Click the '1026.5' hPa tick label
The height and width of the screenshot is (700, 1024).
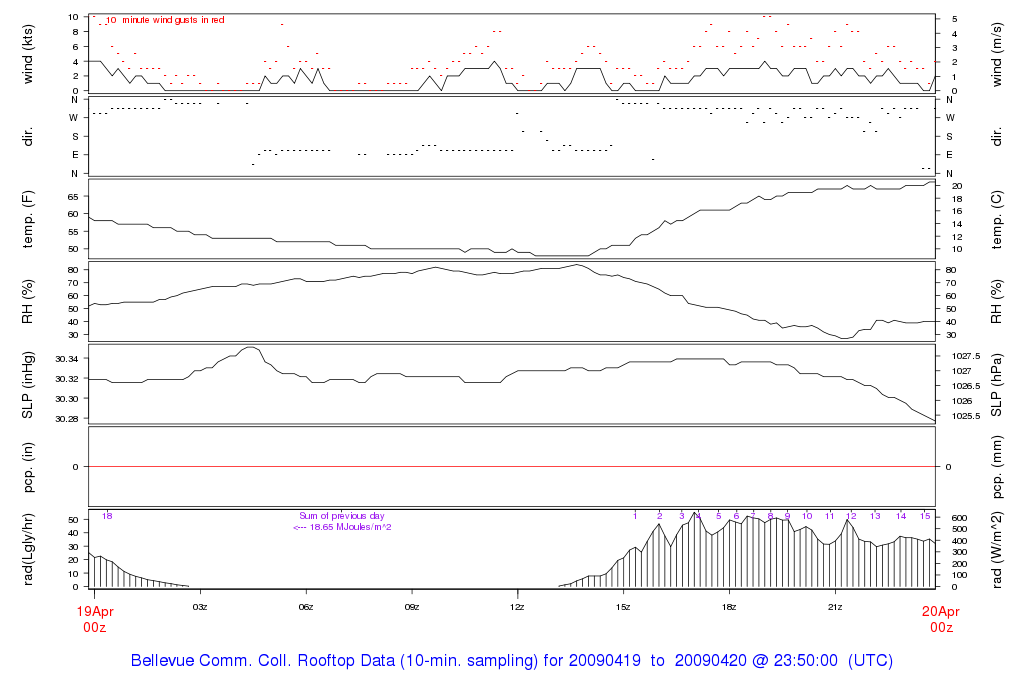point(966,386)
